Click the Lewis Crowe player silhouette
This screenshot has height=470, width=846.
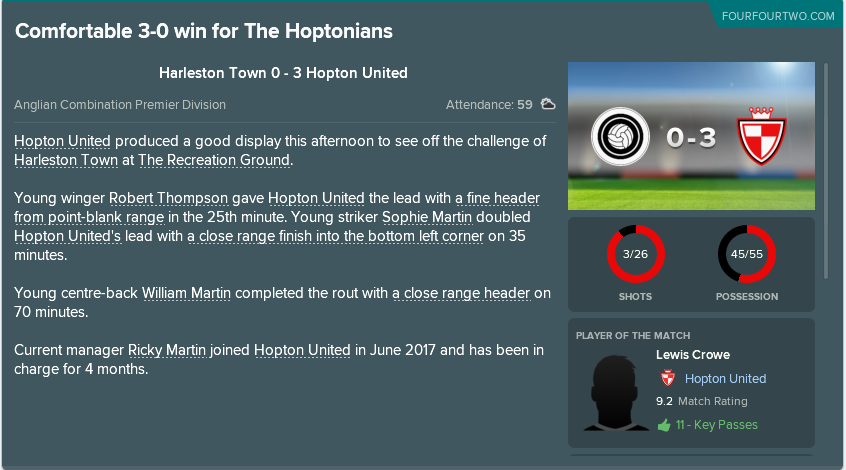coord(616,393)
